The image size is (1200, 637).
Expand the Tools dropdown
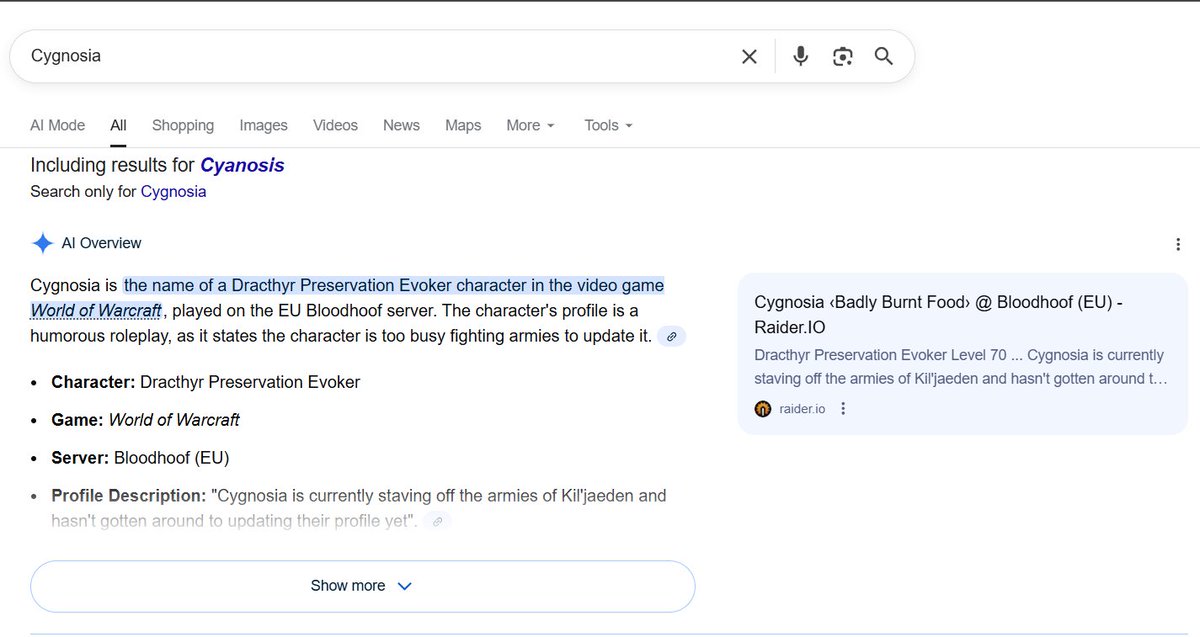tap(608, 125)
